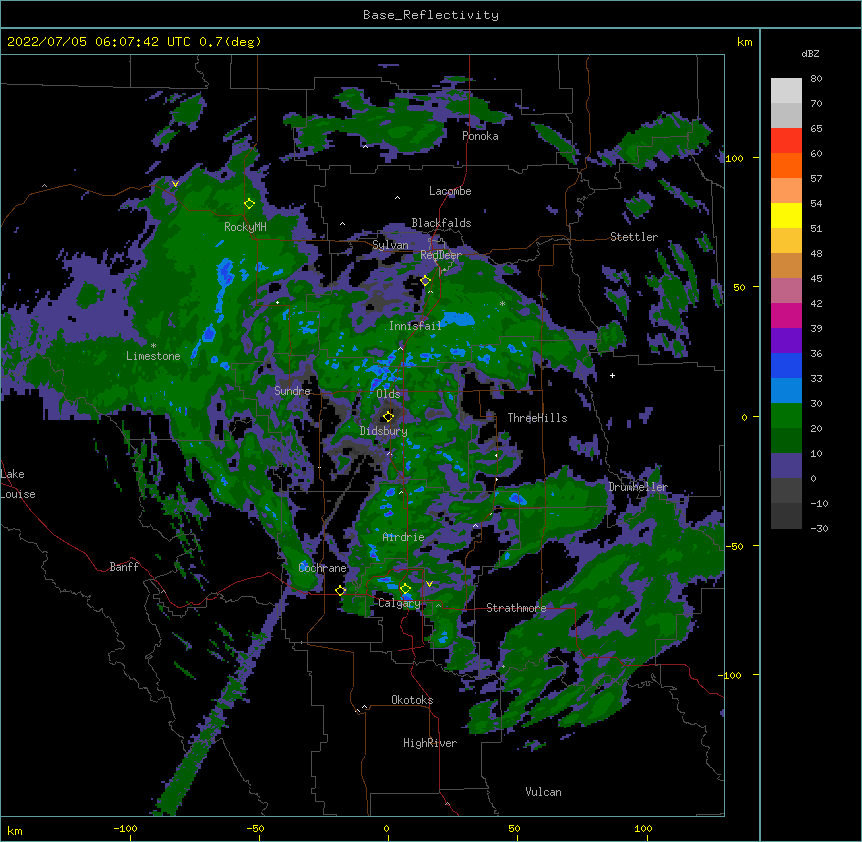This screenshot has height=842, width=862.
Task: Select the yellow diamond marker below Cochrane
Action: tap(340, 591)
